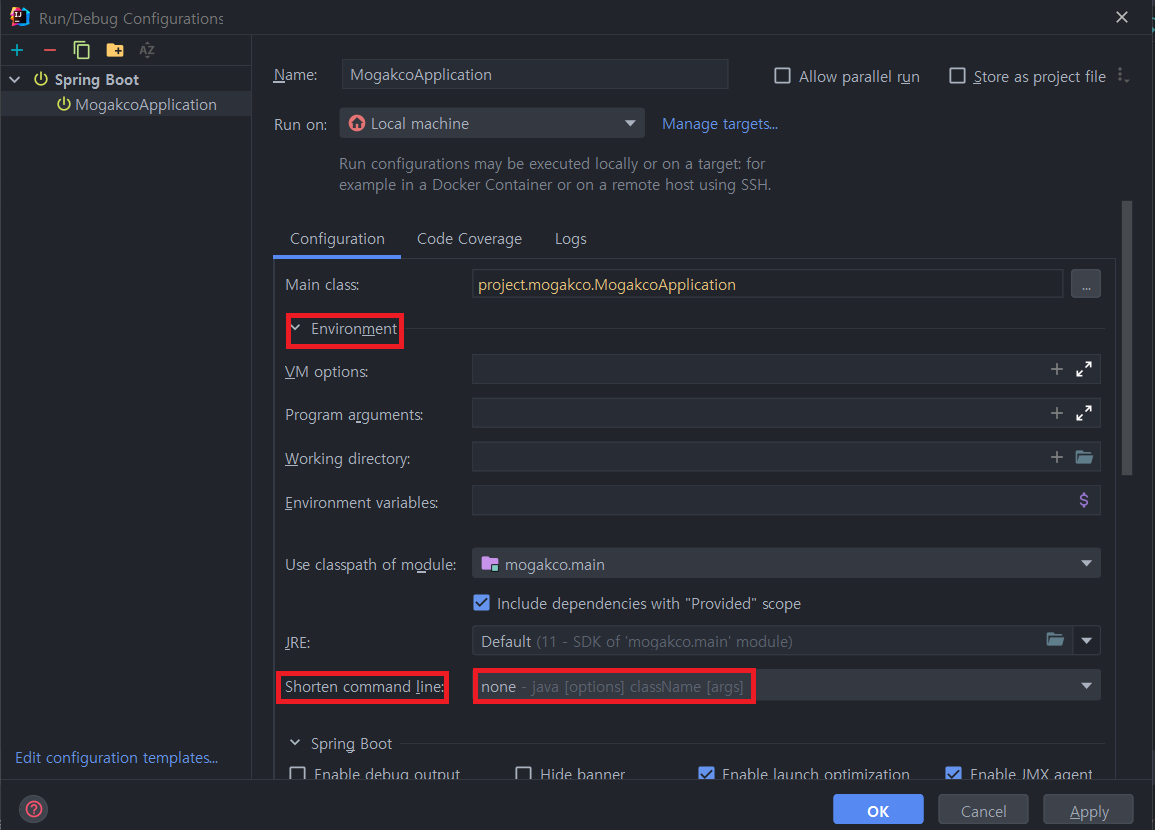This screenshot has height=830, width=1155.
Task: Open the help question mark icon
Action: [x=34, y=809]
